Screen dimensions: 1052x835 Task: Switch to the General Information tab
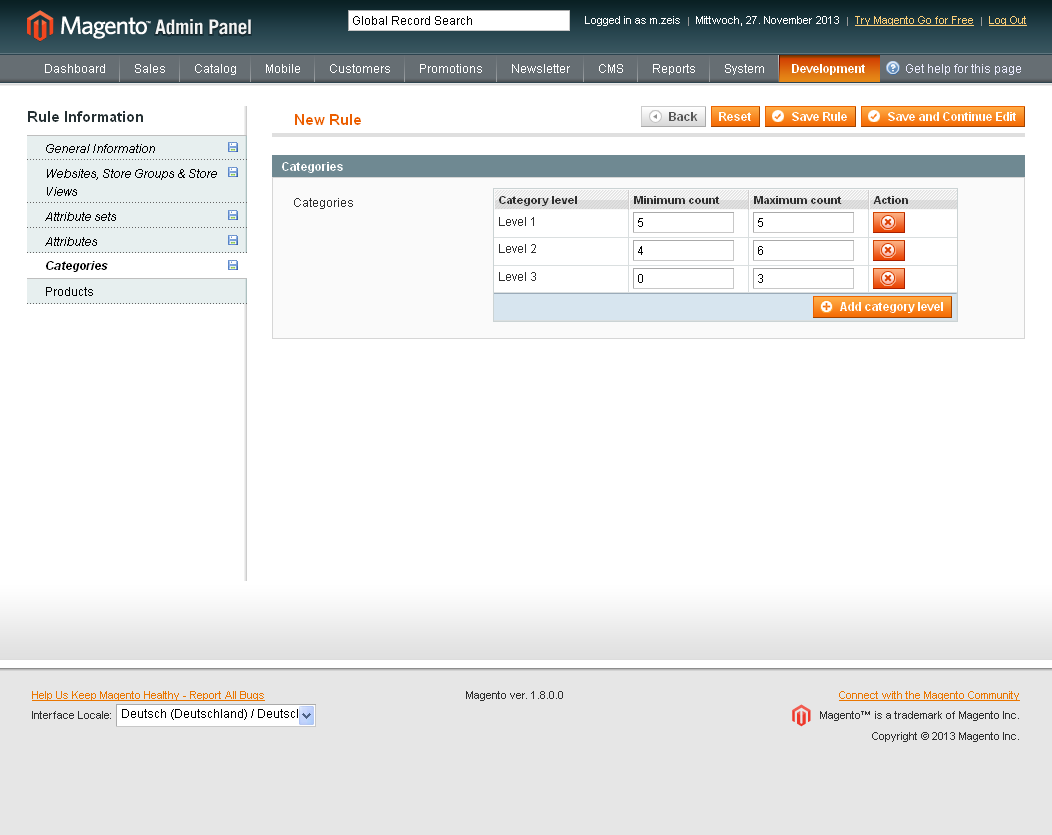coord(137,148)
